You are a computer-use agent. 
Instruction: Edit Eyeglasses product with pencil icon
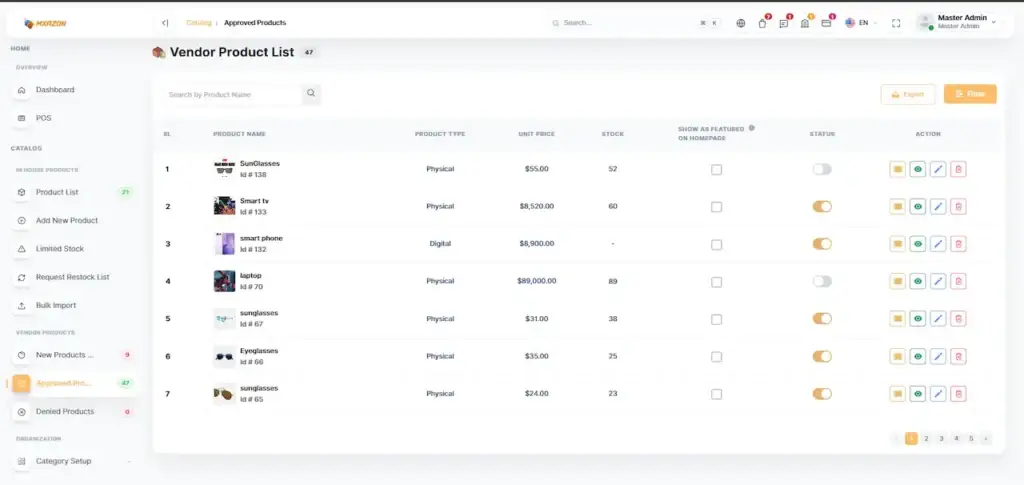pyautogui.click(x=938, y=356)
